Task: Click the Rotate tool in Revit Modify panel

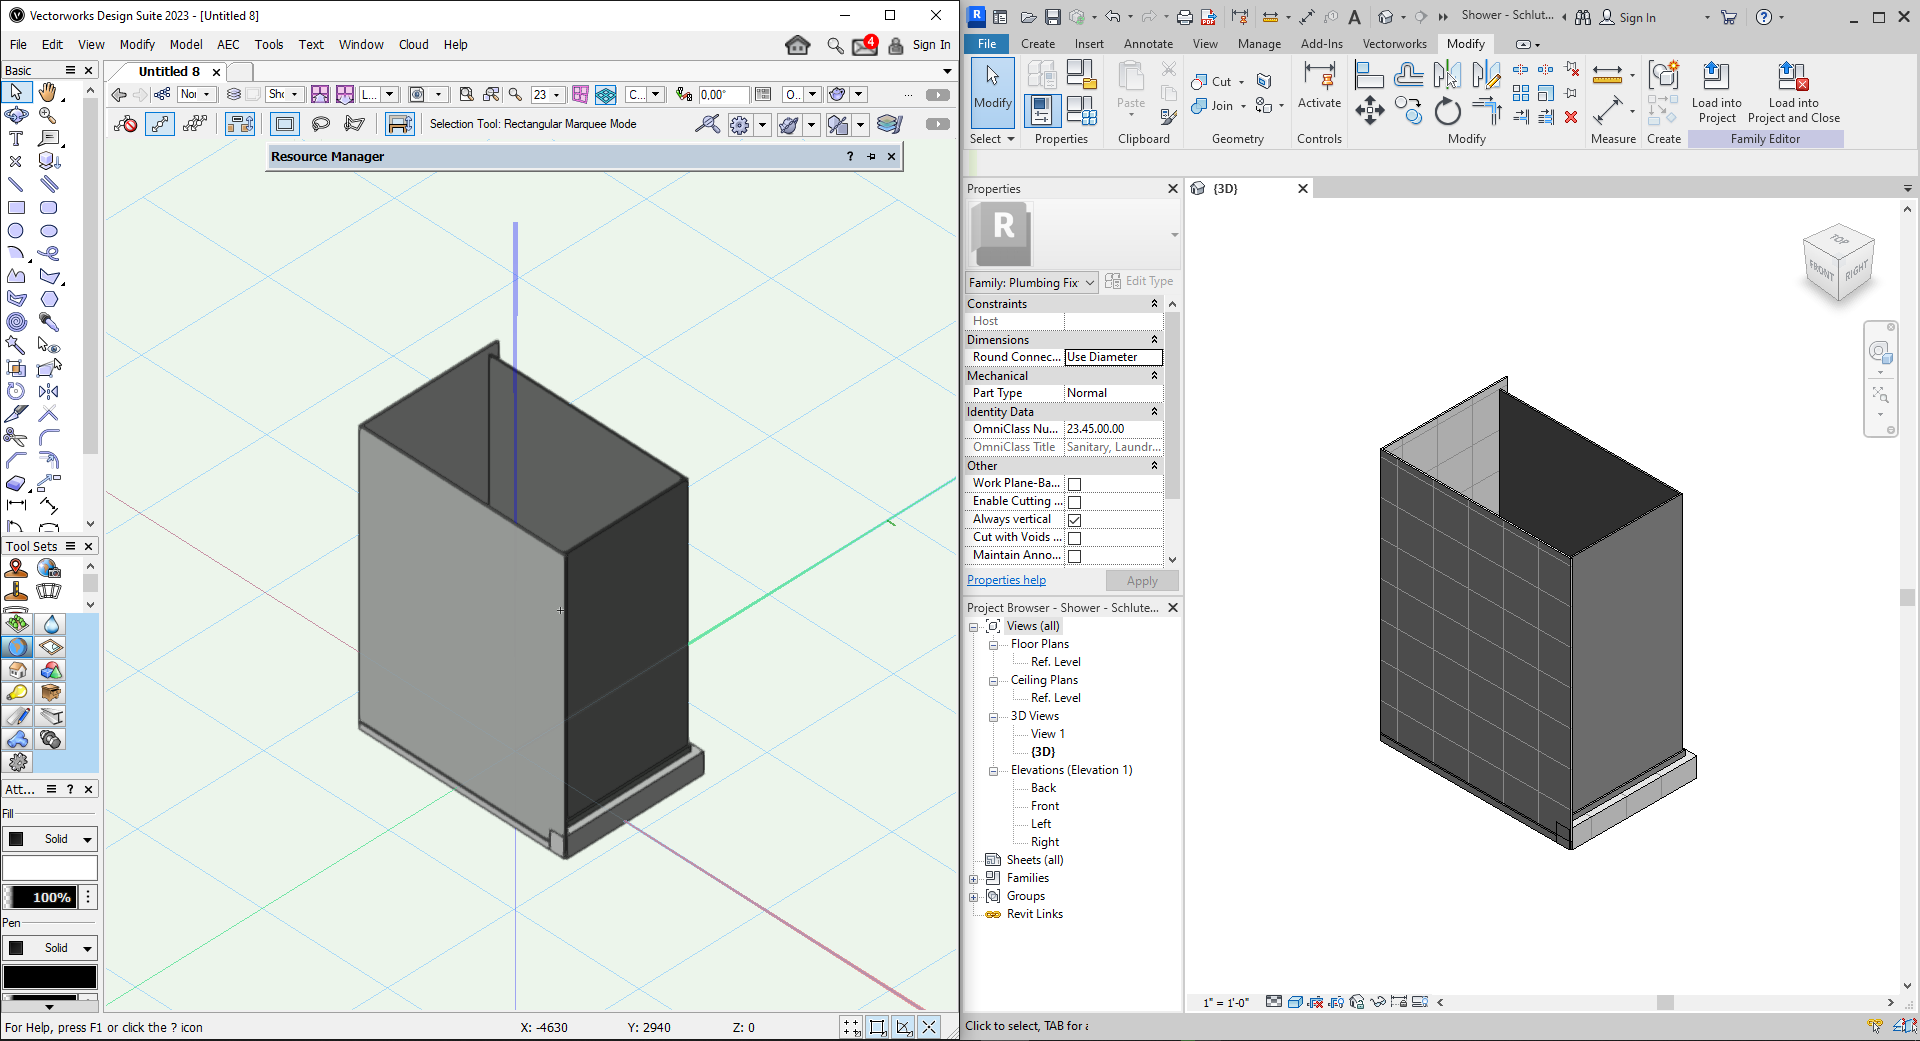Action: pyautogui.click(x=1447, y=112)
